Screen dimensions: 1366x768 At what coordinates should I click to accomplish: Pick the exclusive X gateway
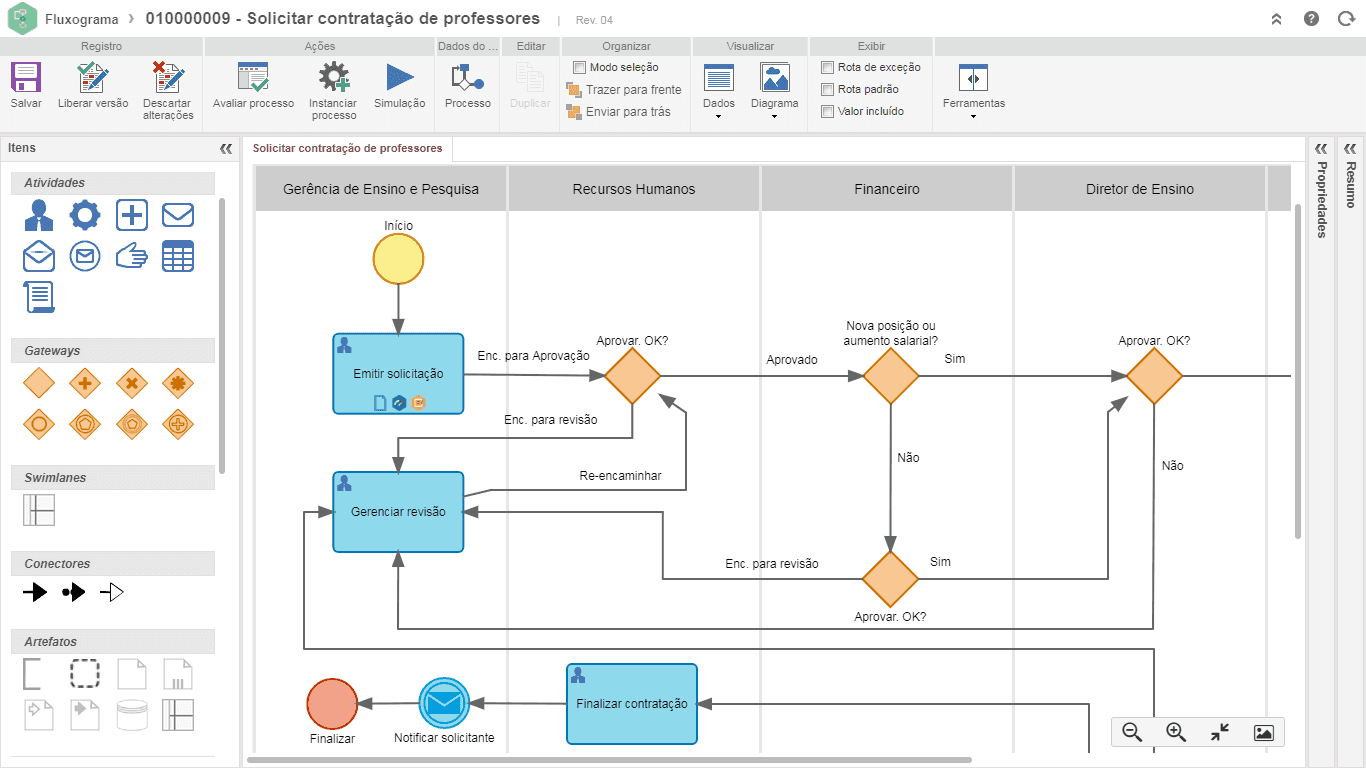pyautogui.click(x=132, y=383)
